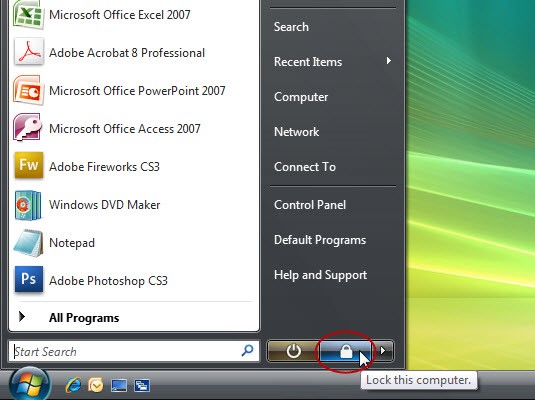Start Adobe Fireworks CS3 icon

29,166
